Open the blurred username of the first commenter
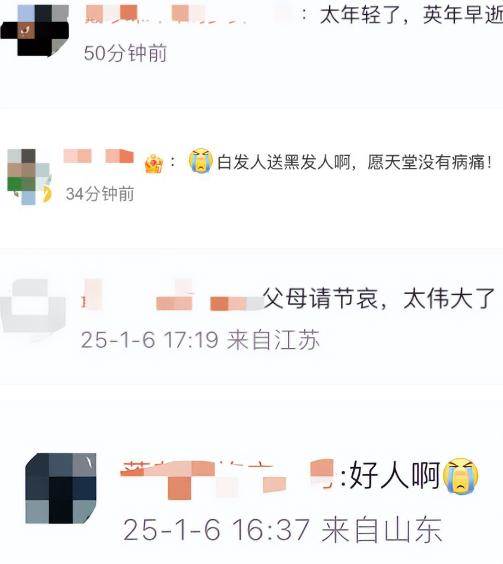Viewport: 503px width, 564px height. pos(191,15)
